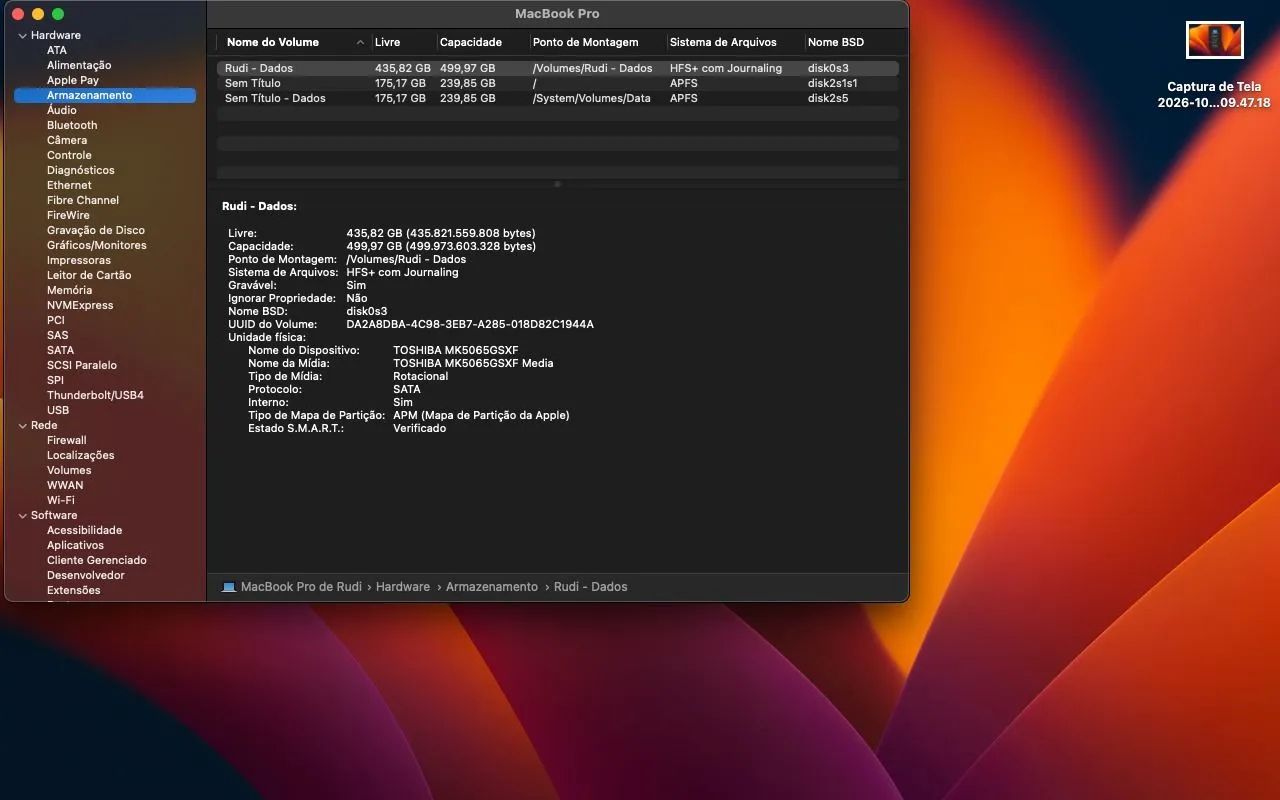Image resolution: width=1280 pixels, height=800 pixels.
Task: Open Extensões under Software
Action: click(74, 590)
